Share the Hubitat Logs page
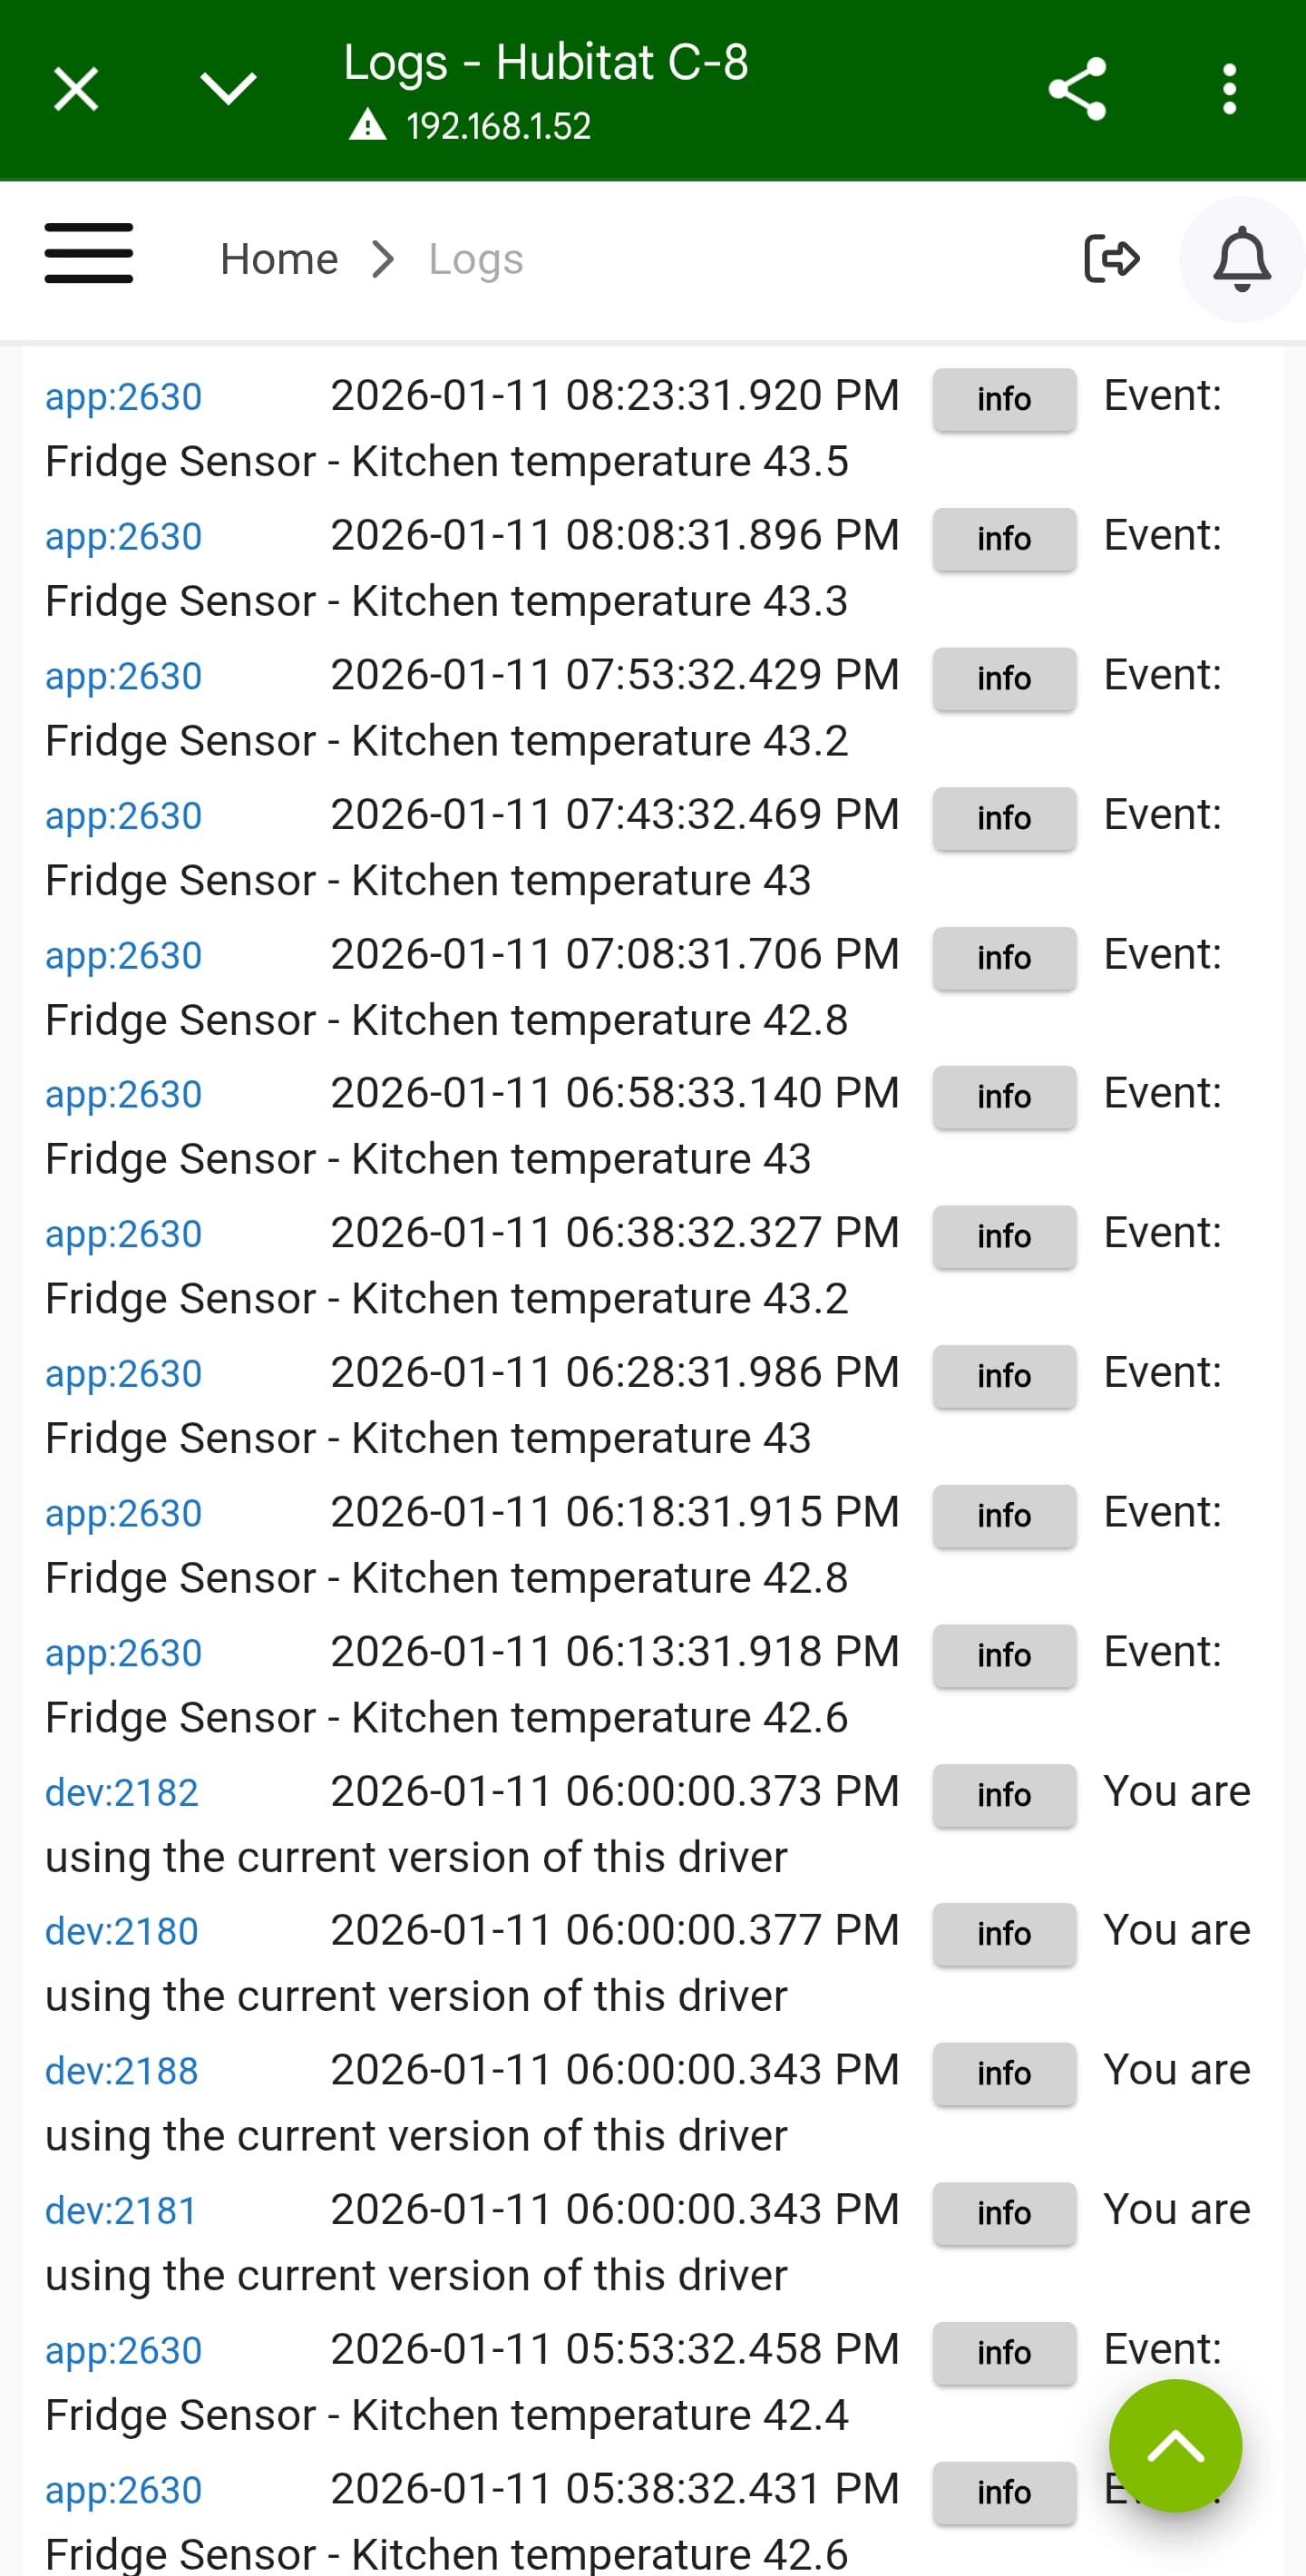1306x2576 pixels. (1077, 89)
